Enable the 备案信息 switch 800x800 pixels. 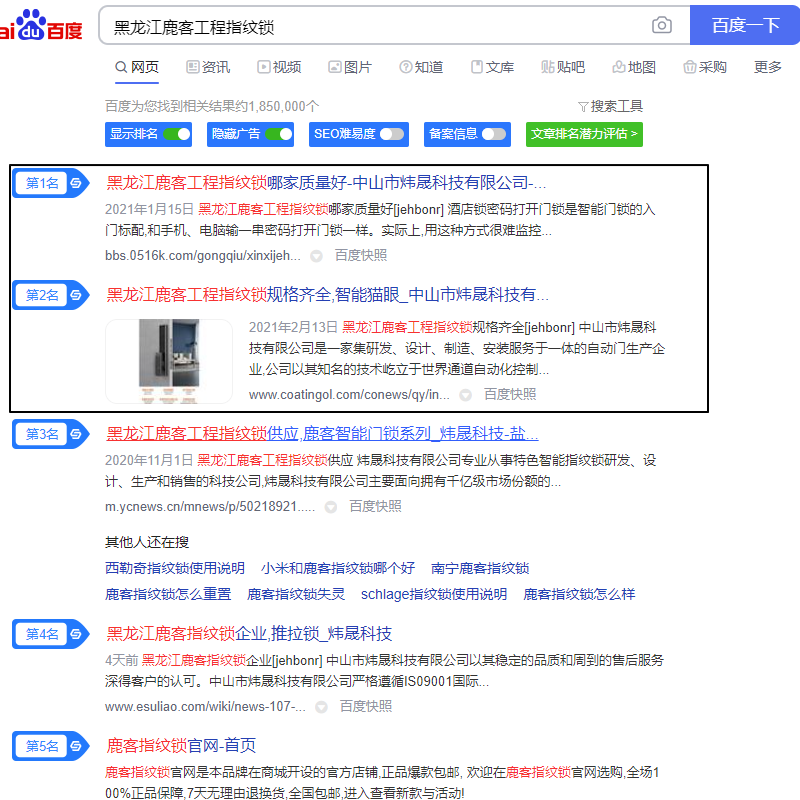[494, 134]
